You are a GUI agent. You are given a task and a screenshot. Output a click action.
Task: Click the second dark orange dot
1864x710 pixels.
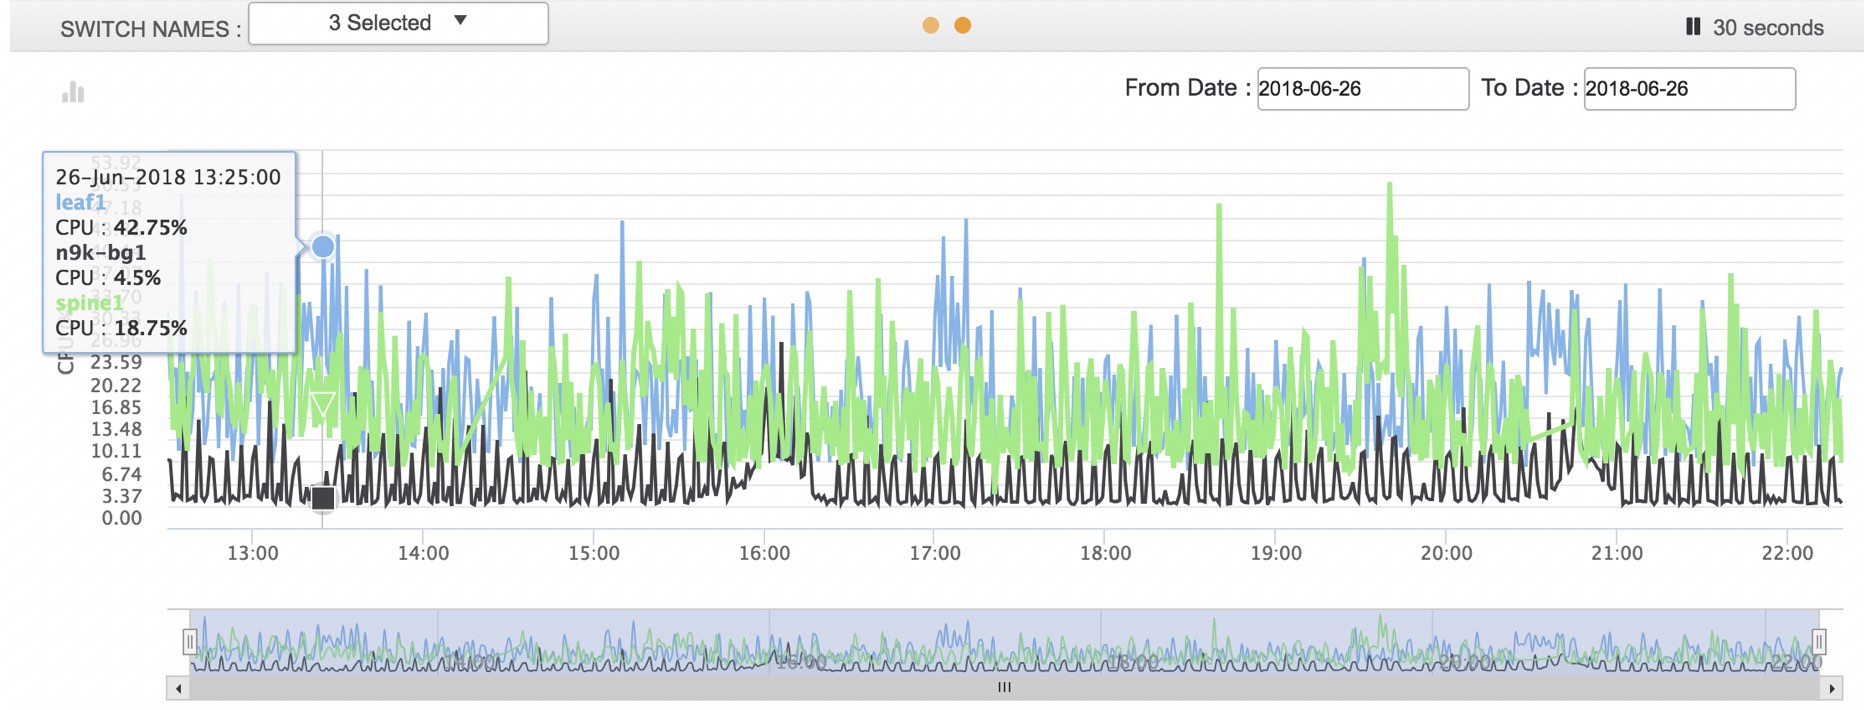coord(963,25)
